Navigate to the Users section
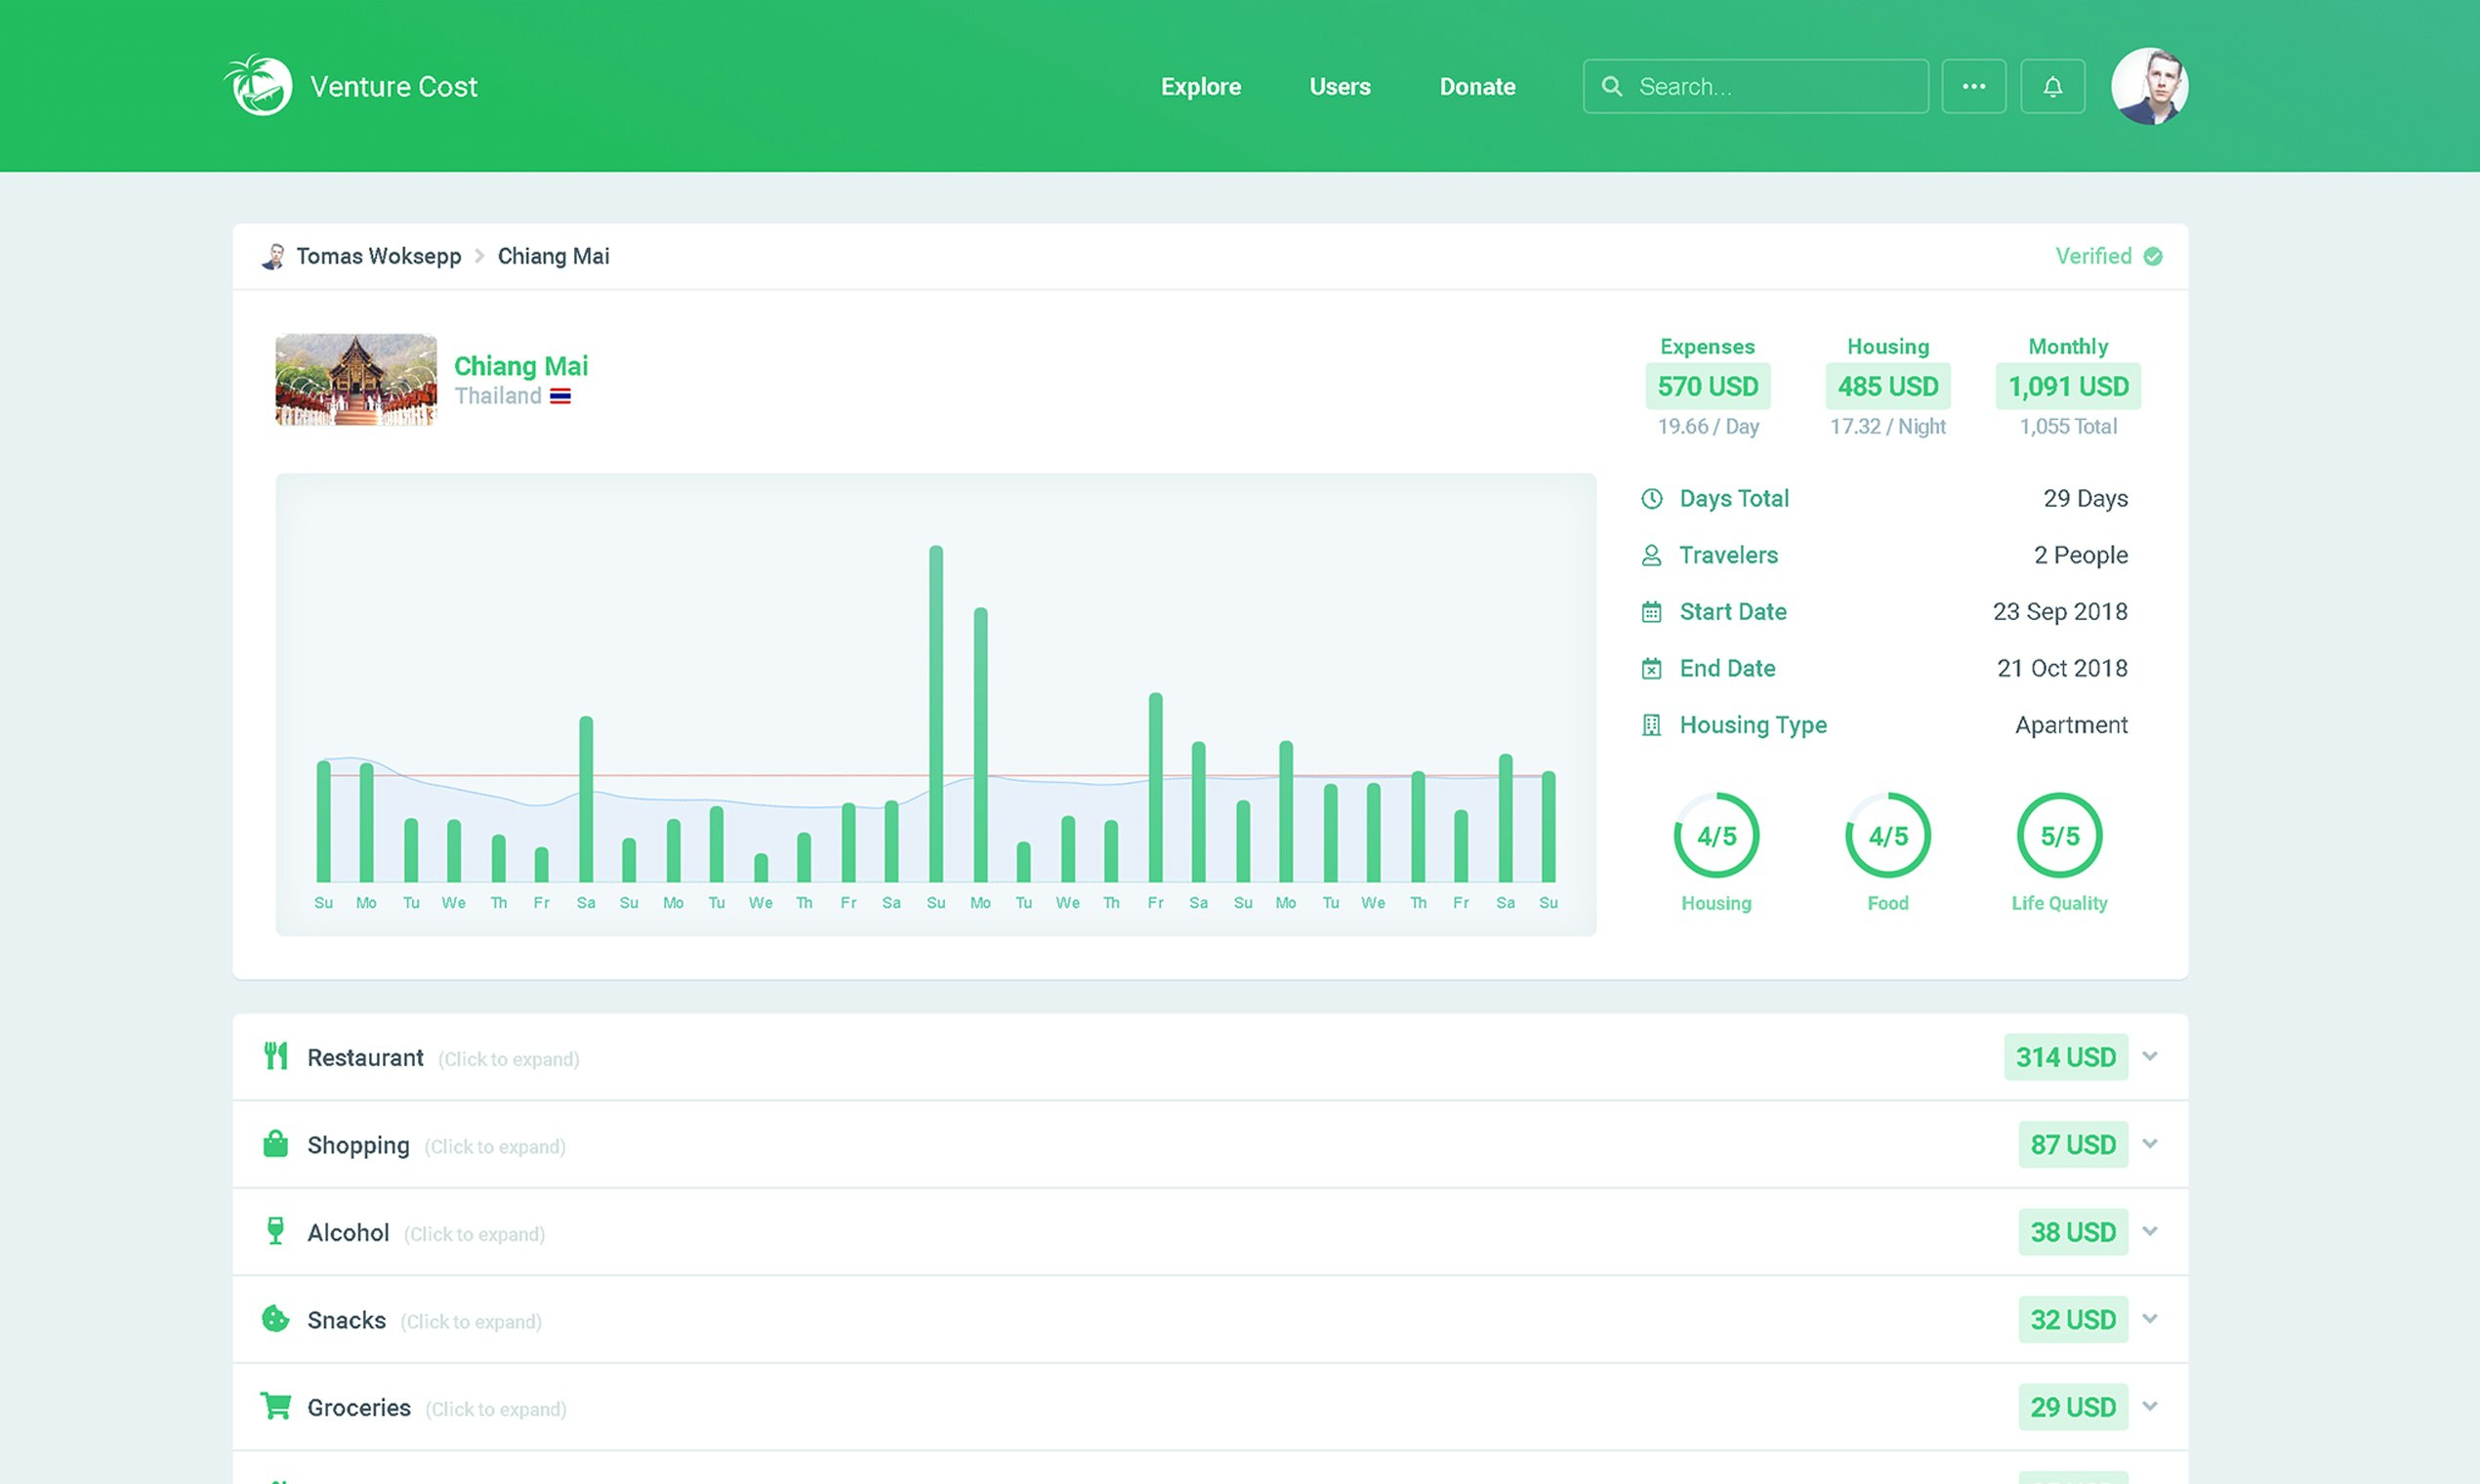The width and height of the screenshot is (2480, 1484). pyautogui.click(x=1340, y=86)
